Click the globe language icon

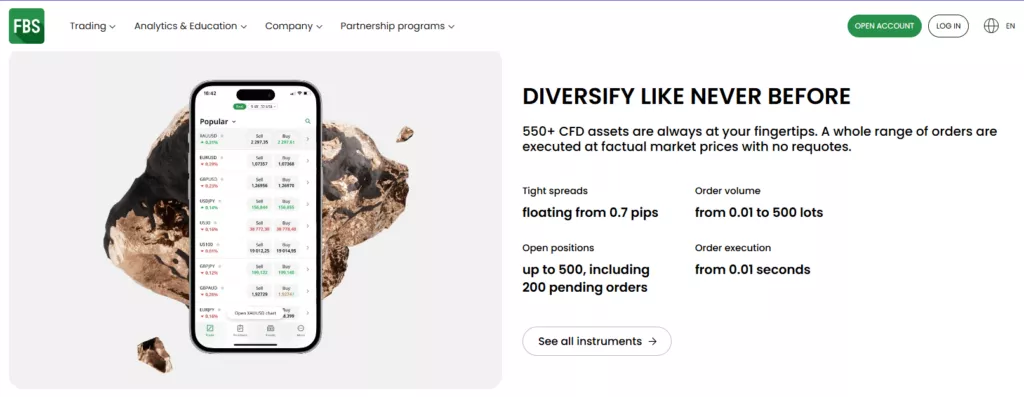pyautogui.click(x=991, y=26)
